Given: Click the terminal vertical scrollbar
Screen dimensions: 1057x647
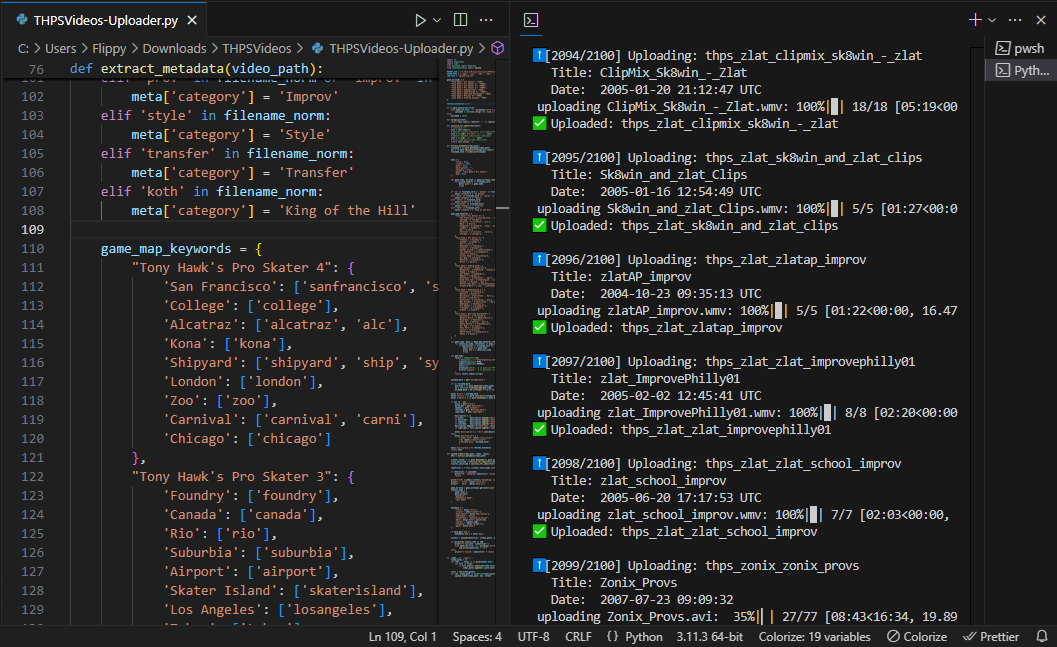Looking at the screenshot, I should [x=976, y=335].
